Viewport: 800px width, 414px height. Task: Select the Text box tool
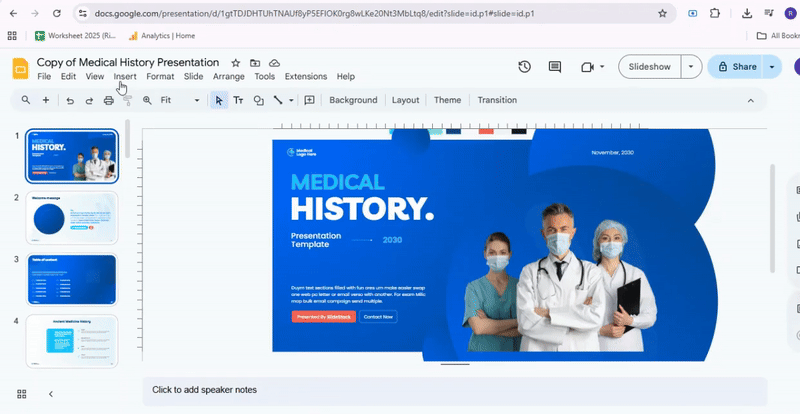coord(239,100)
